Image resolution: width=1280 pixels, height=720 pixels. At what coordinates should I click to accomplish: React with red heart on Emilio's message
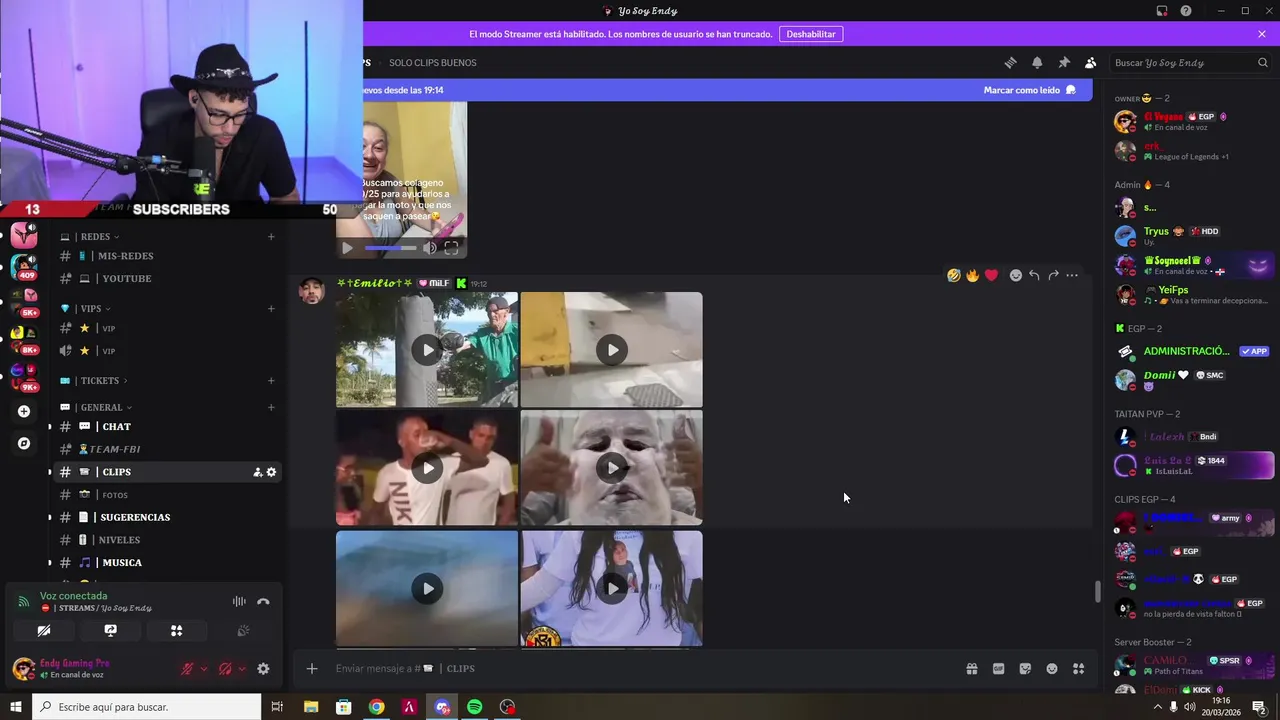991,275
